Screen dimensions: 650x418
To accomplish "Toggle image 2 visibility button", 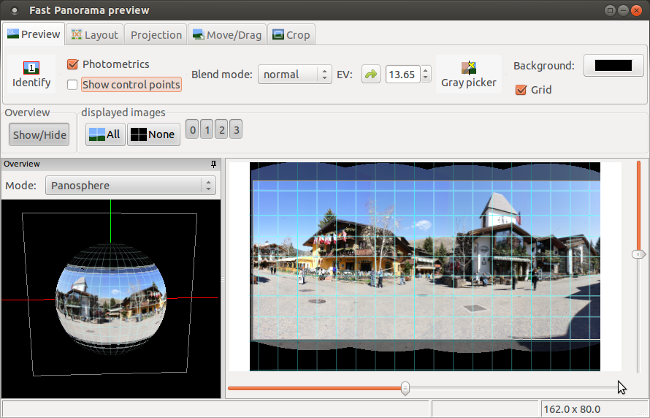I will tap(221, 130).
